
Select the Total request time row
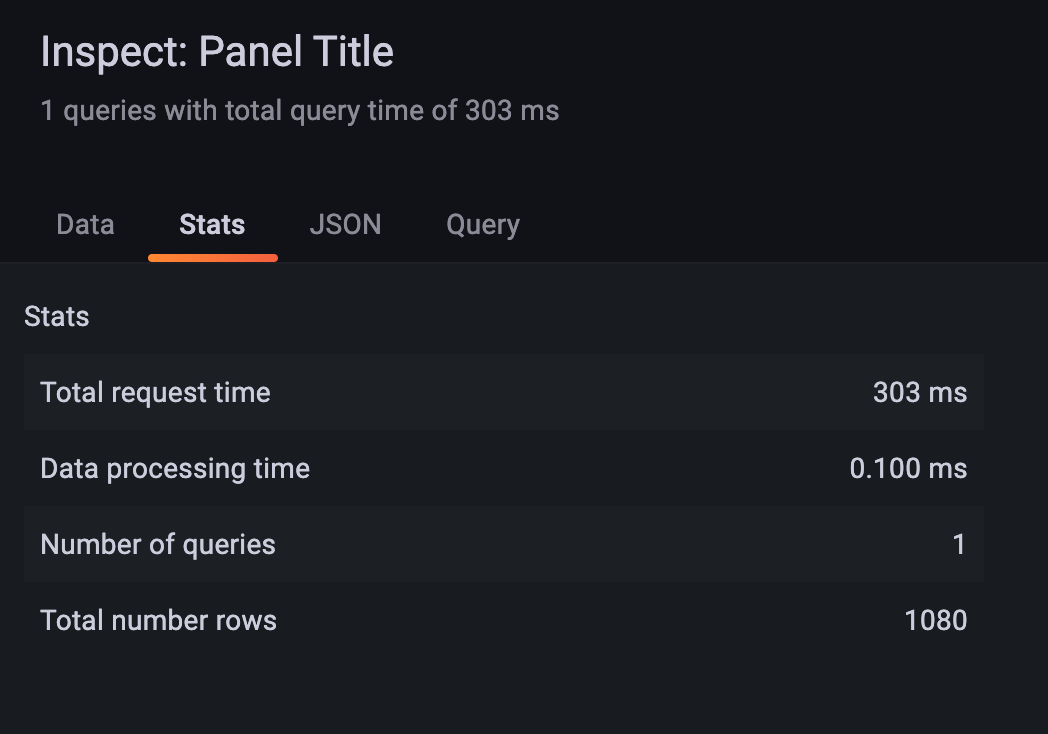504,392
